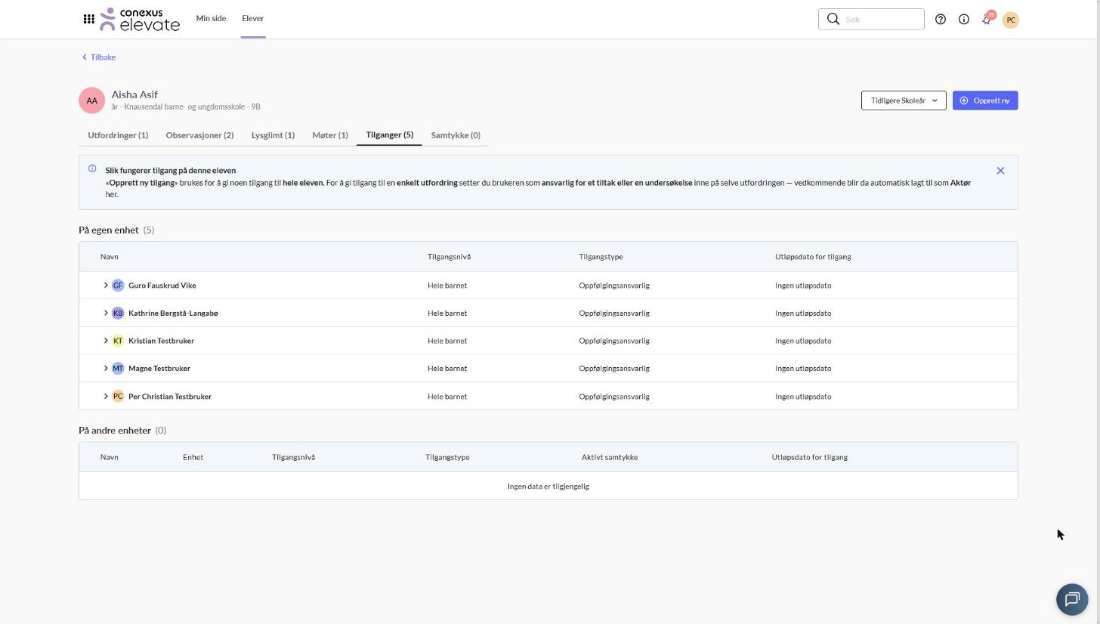Click the Tilgangsnivå header in På egen enhet
This screenshot has width=1100, height=624.
(x=449, y=257)
